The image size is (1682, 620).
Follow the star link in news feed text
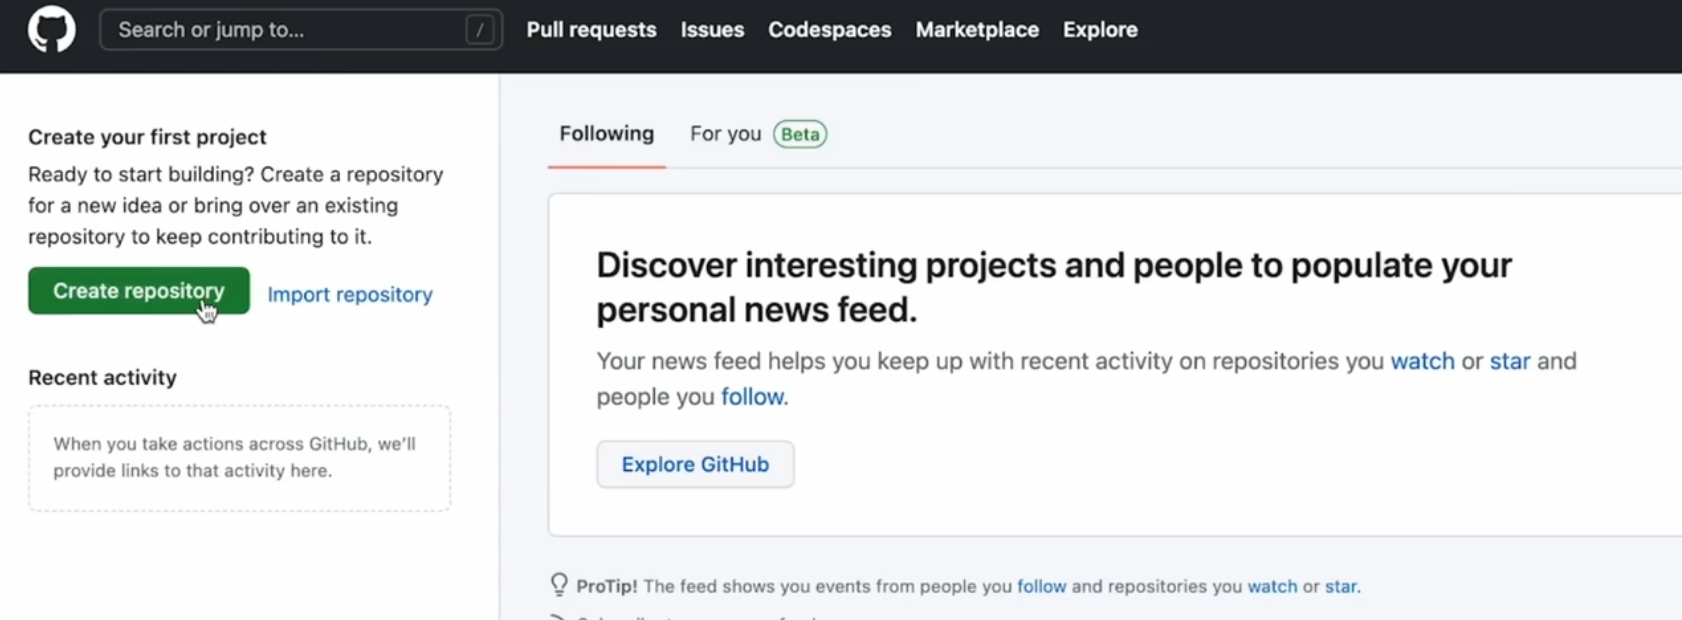point(1510,361)
